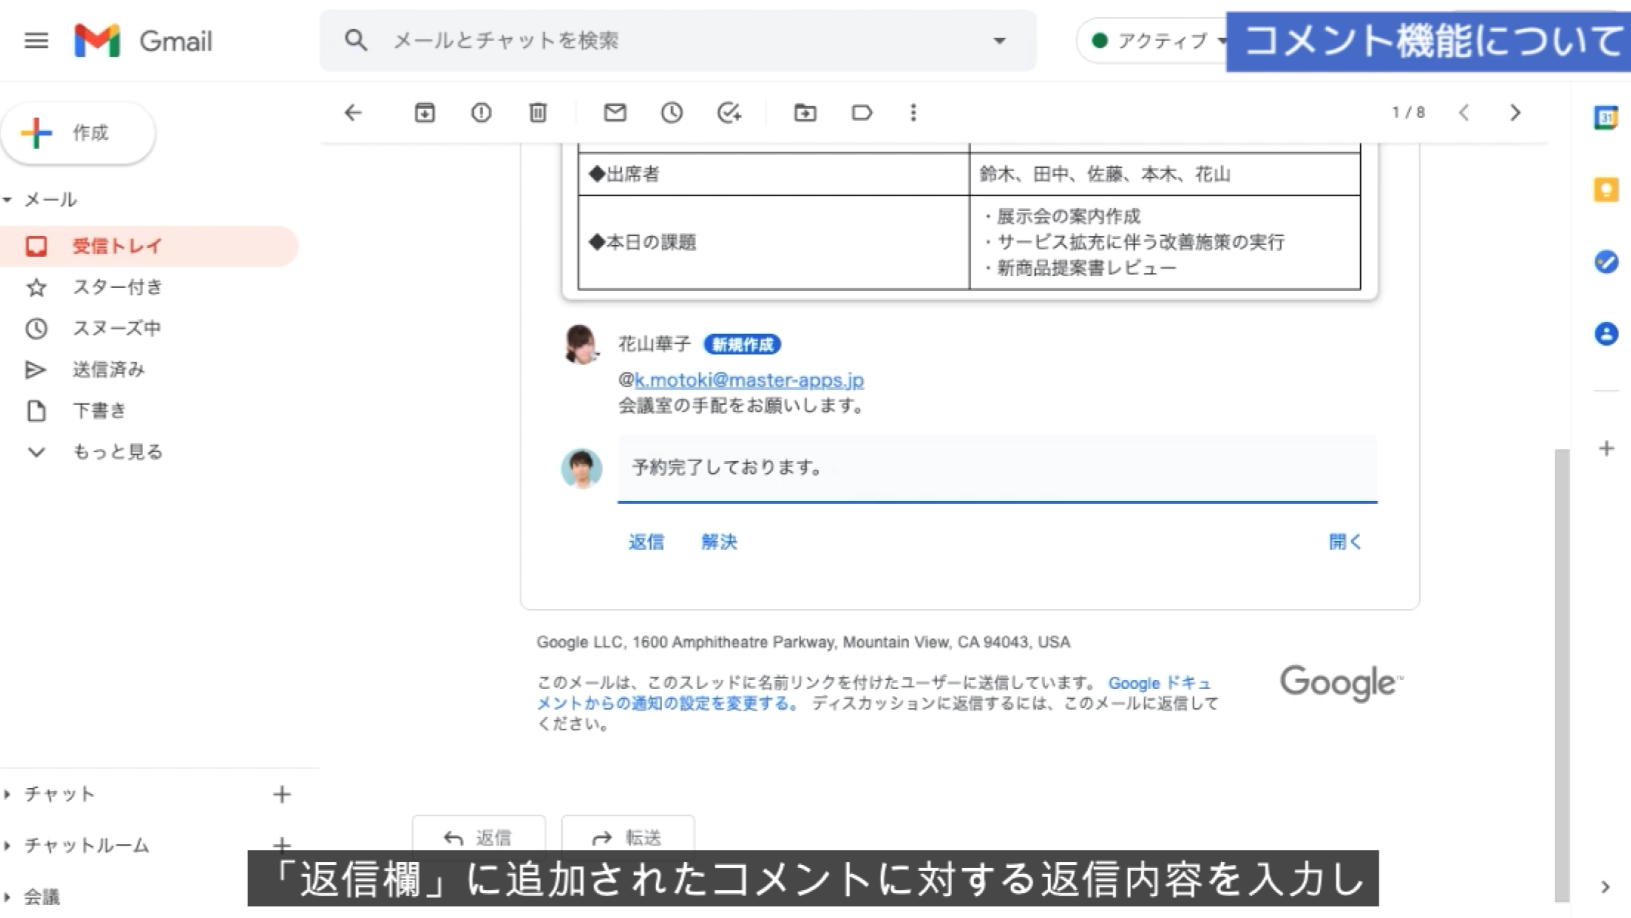Open the Google ドキュメント notification settings link

click(x=874, y=693)
